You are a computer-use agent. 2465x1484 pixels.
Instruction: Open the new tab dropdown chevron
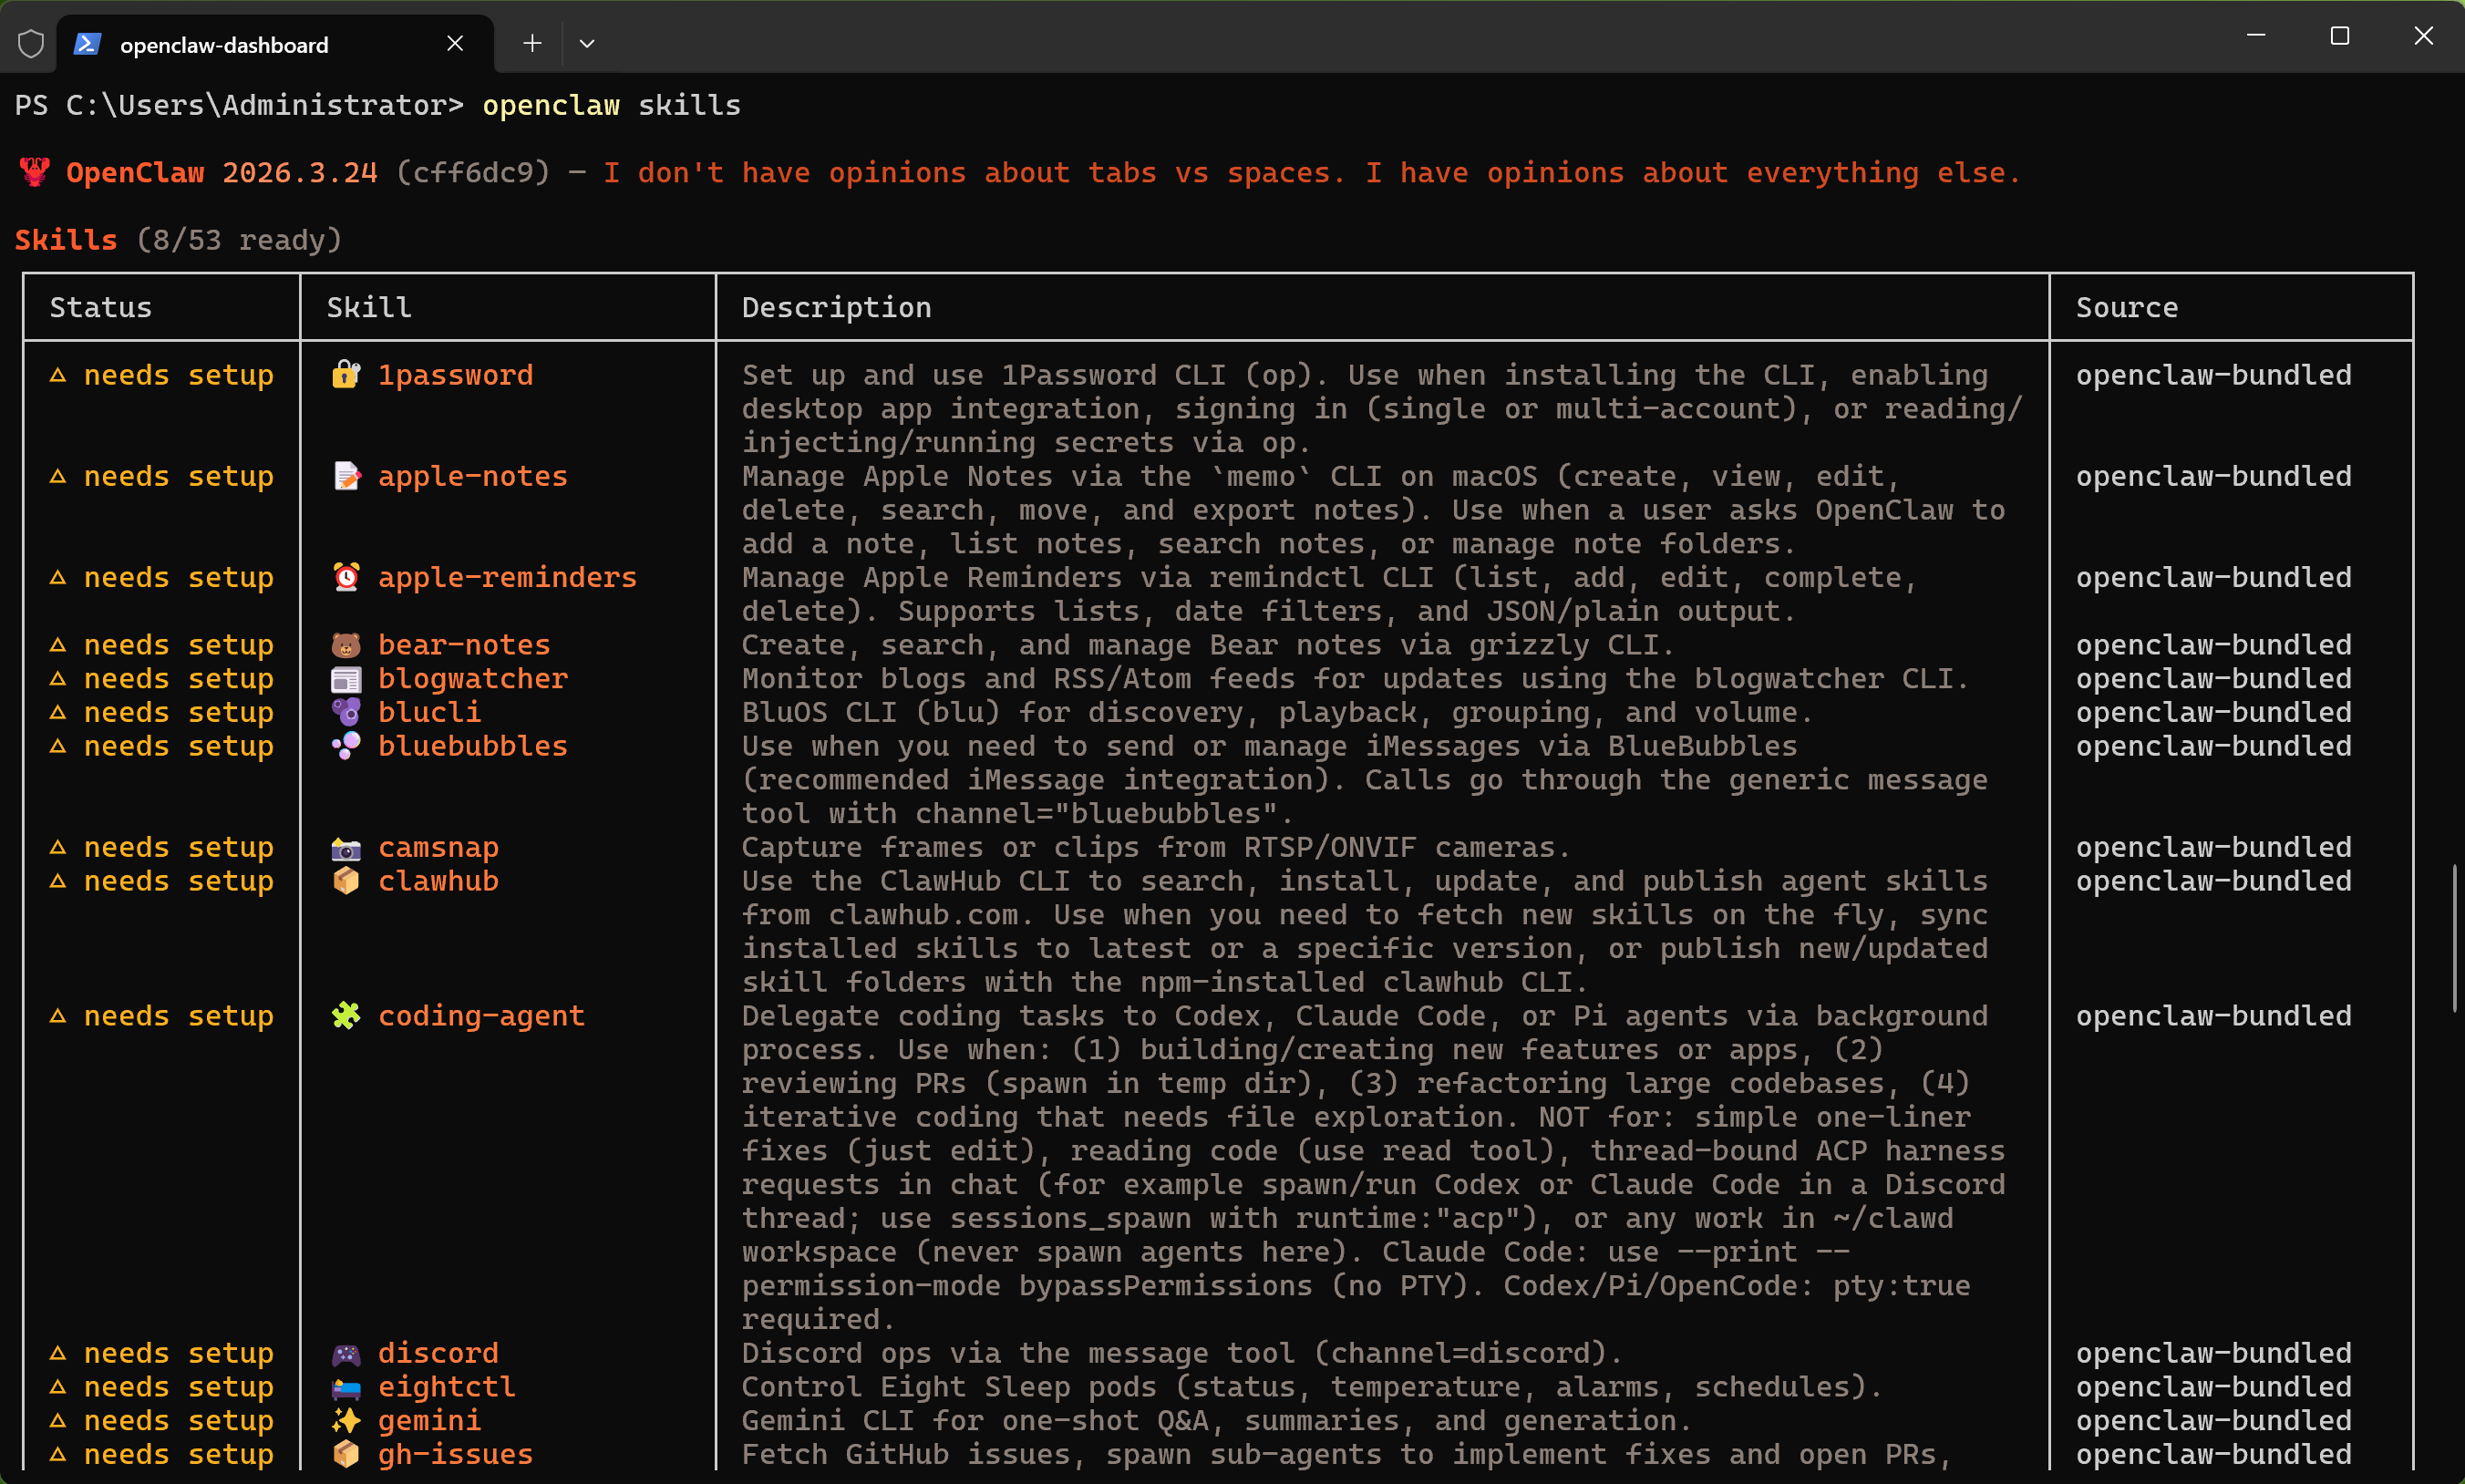point(587,44)
